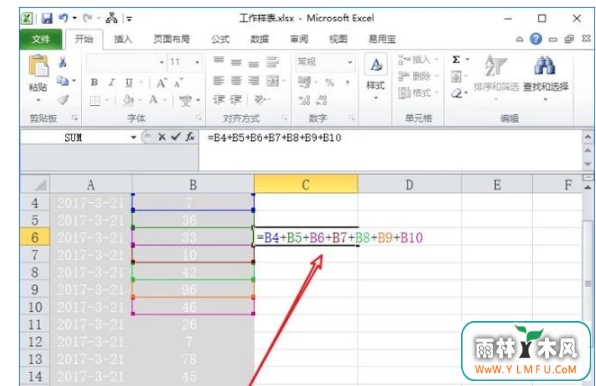Click the Clear eraser icon
Screen dimensions: 596x386
(x=457, y=93)
